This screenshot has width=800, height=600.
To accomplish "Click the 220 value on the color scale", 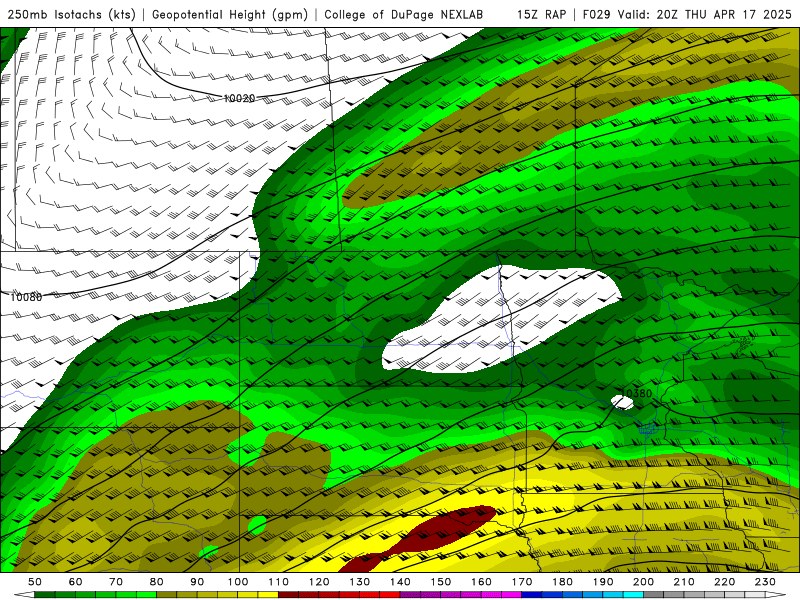I will pyautogui.click(x=724, y=582).
